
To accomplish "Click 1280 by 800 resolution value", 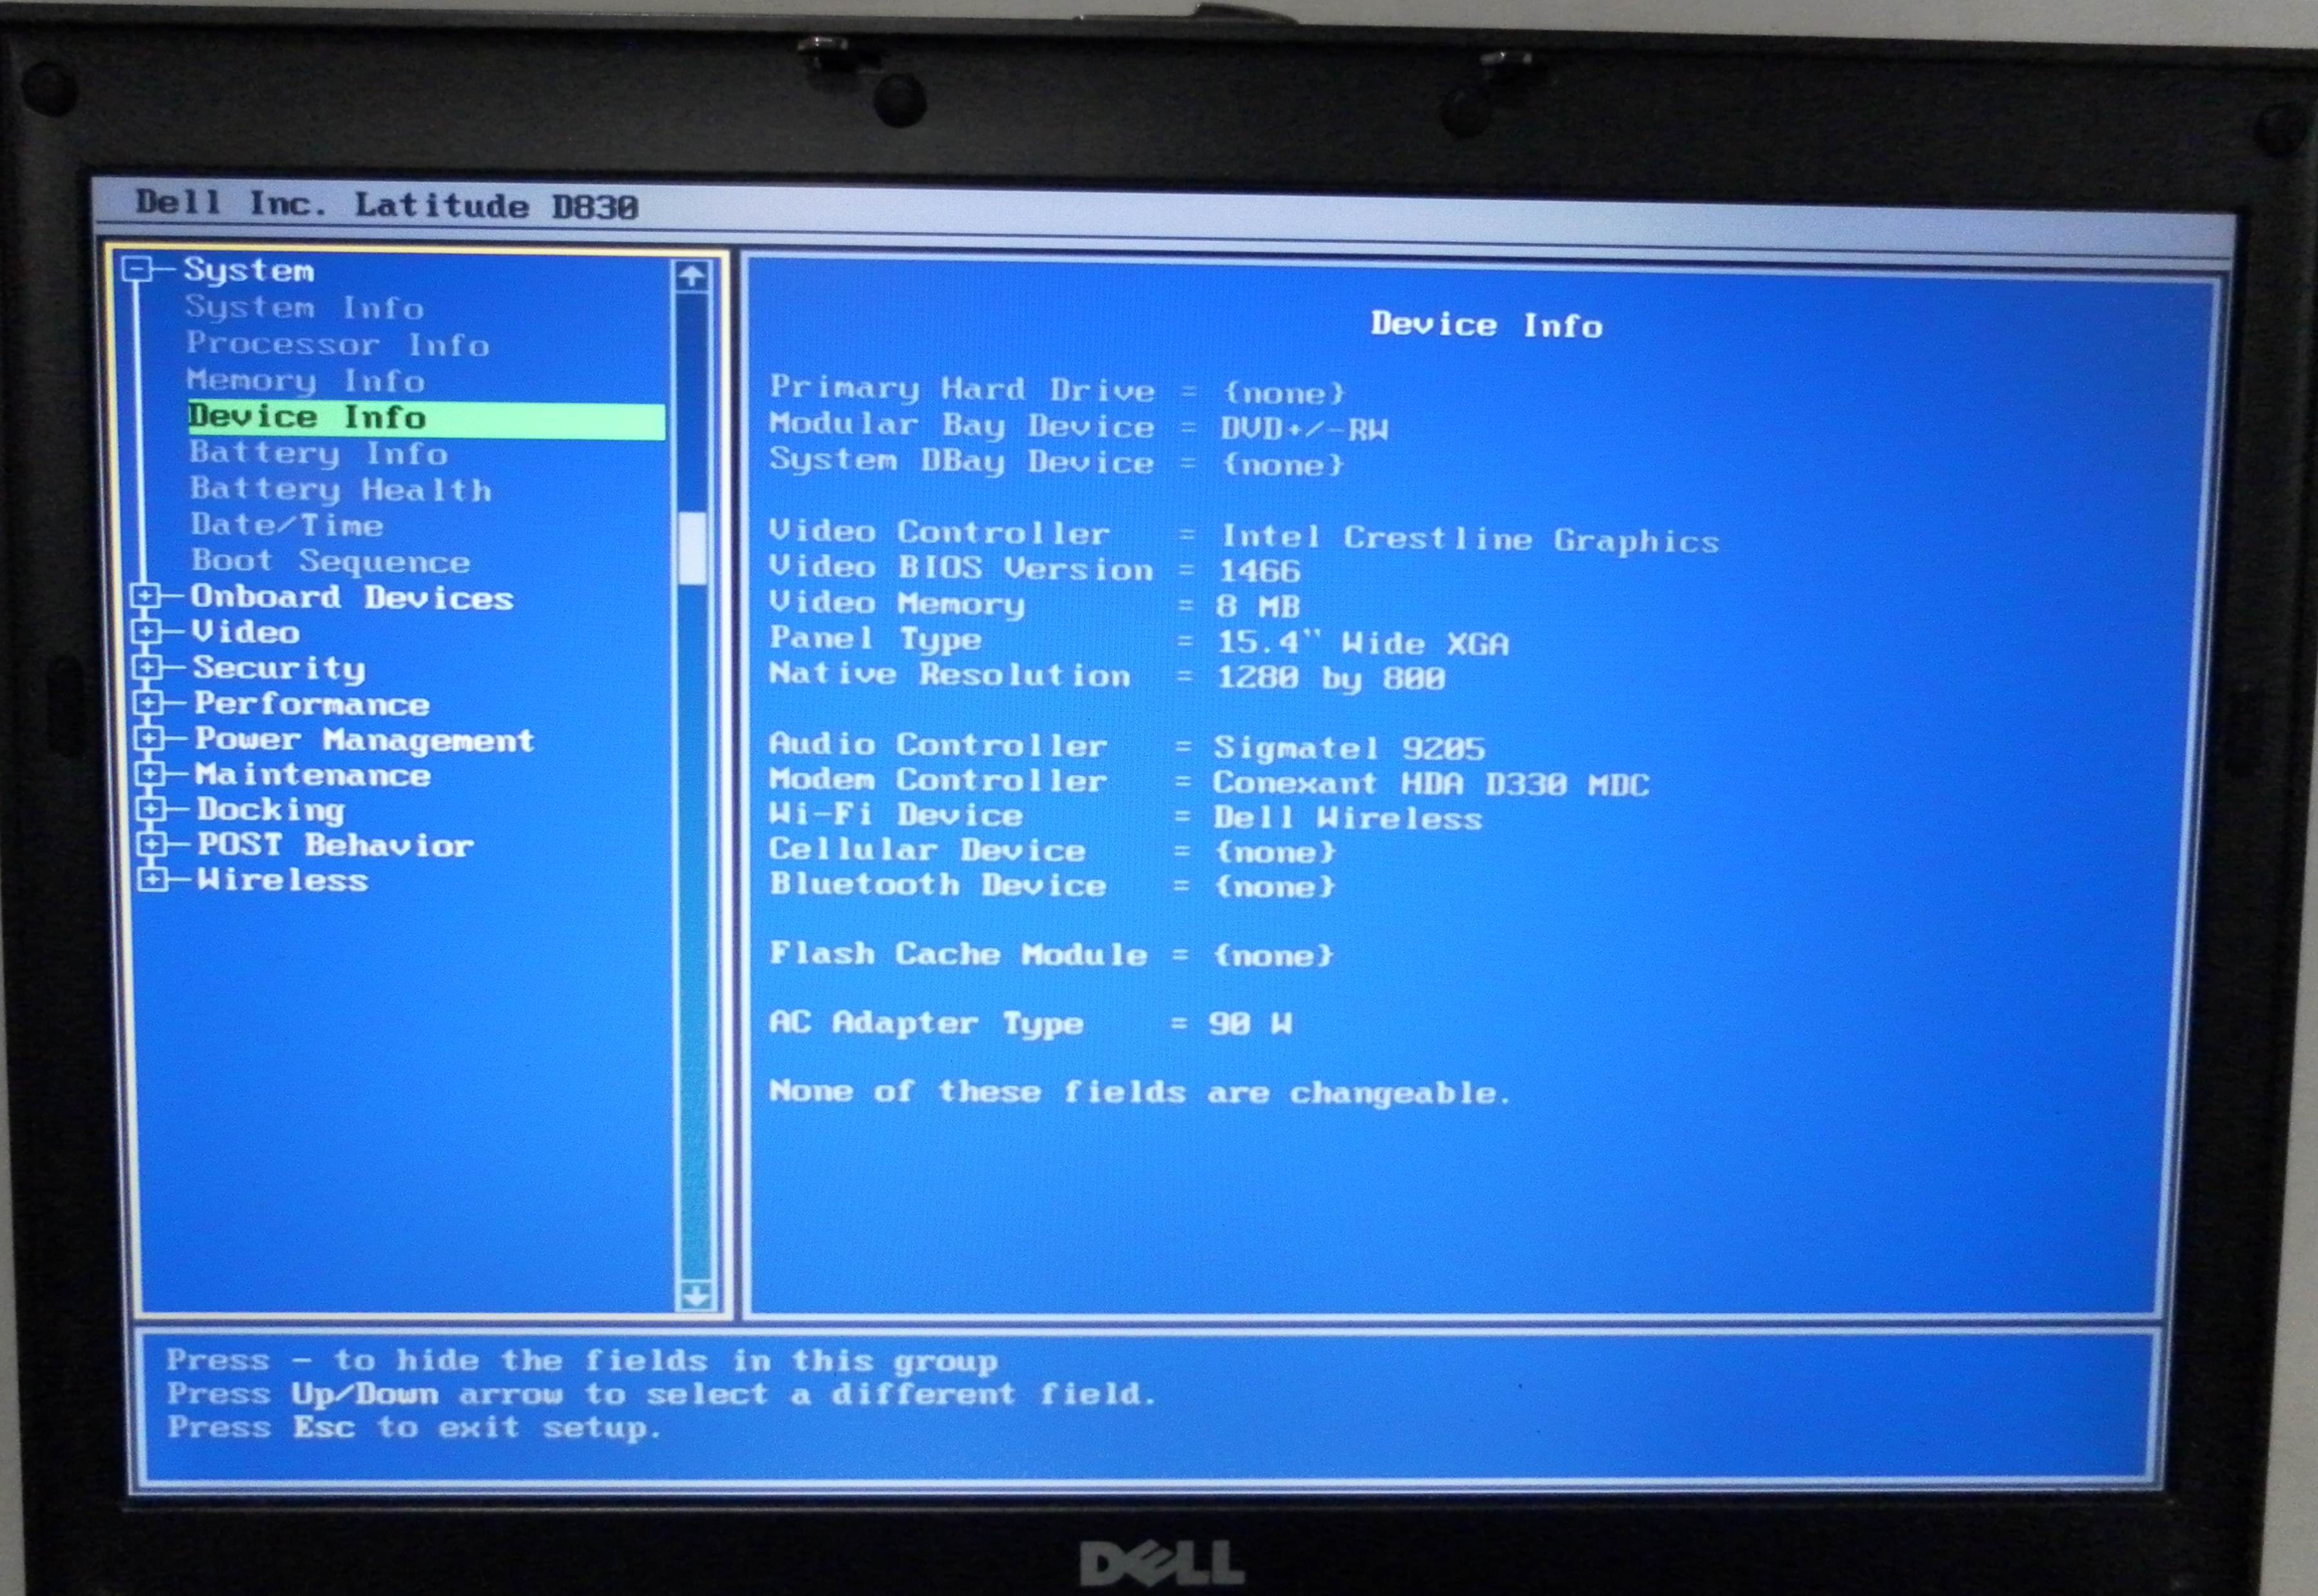I will (x=1330, y=678).
